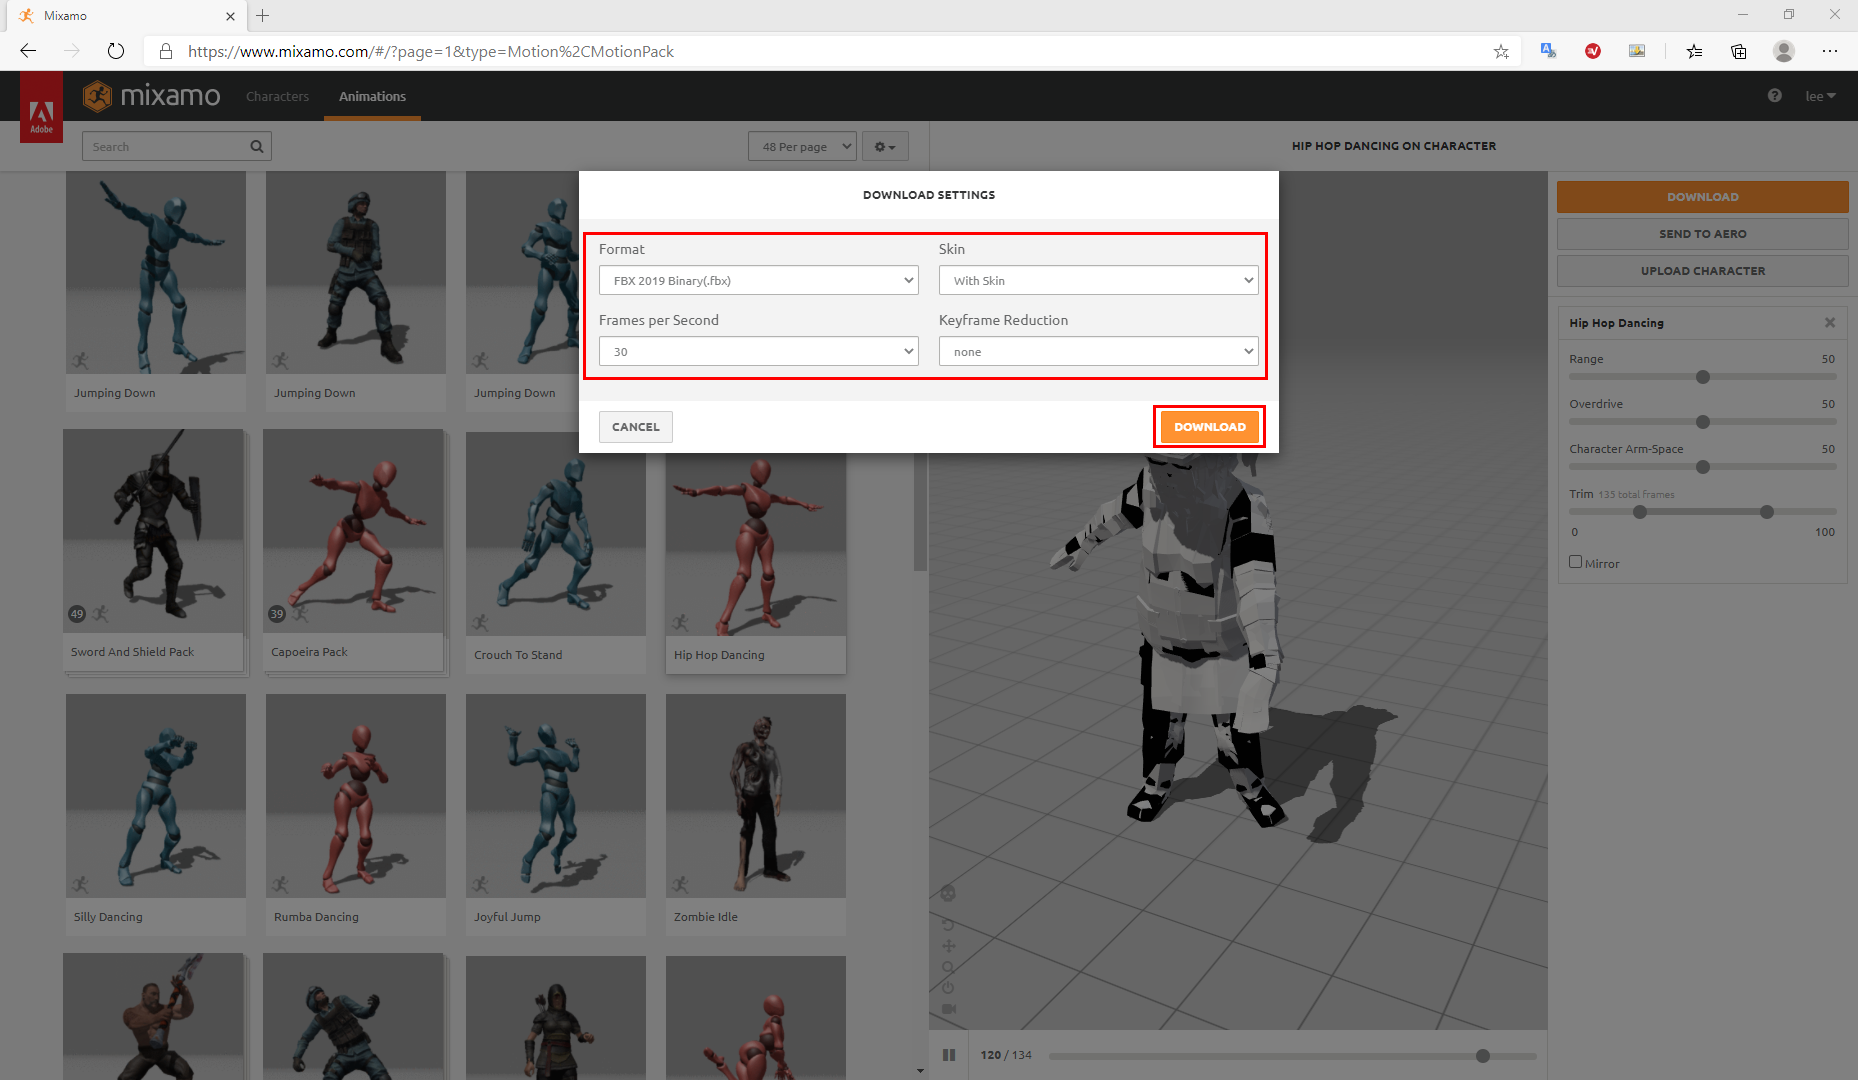The height and width of the screenshot is (1080, 1858).
Task: Open the browser collections icon
Action: 1739,51
